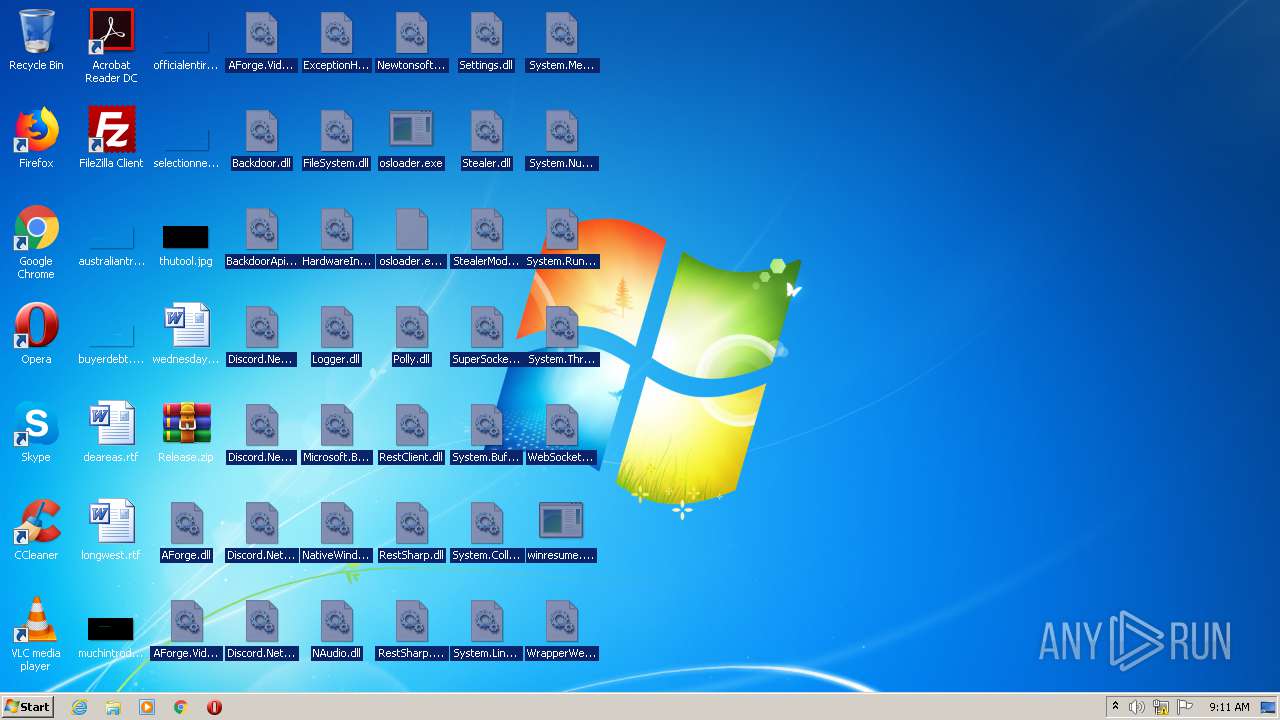This screenshot has height=720, width=1280.
Task: Launch Internet Explorer from taskbar
Action: click(80, 707)
